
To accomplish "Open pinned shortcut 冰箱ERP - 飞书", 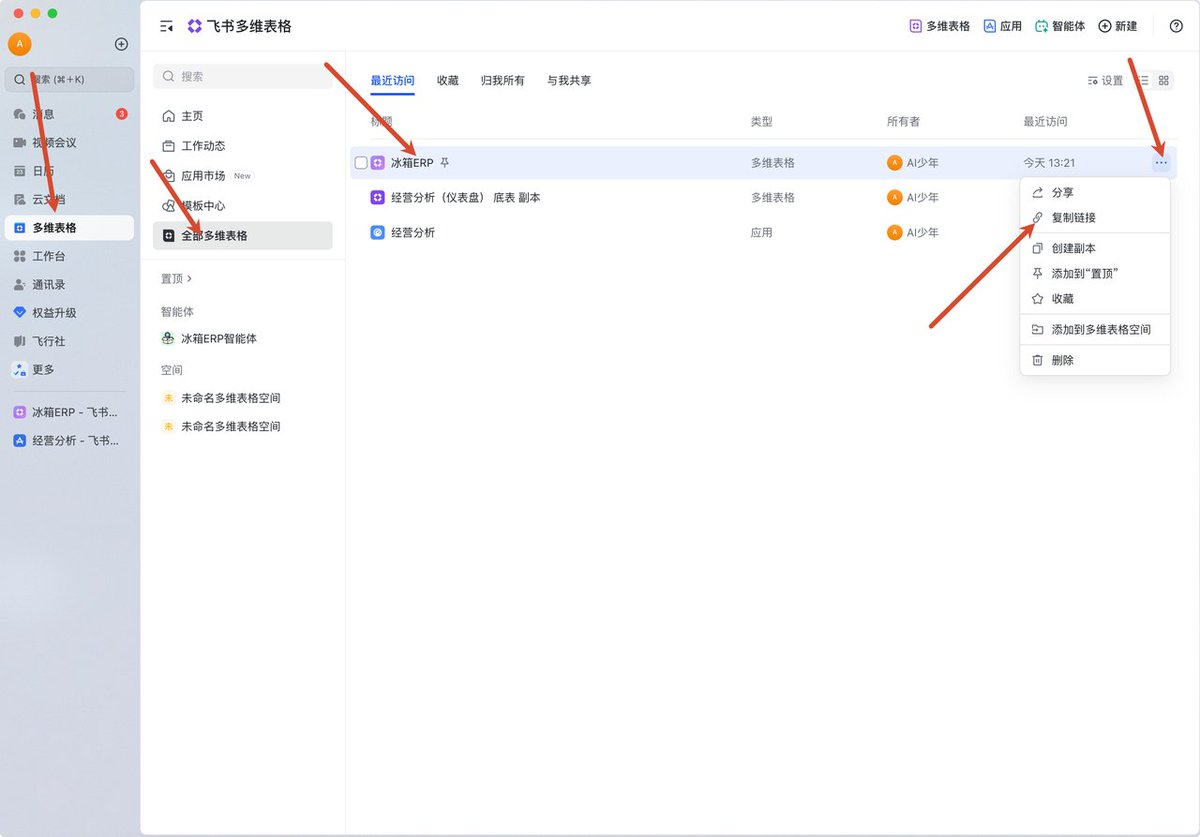I will coord(69,412).
